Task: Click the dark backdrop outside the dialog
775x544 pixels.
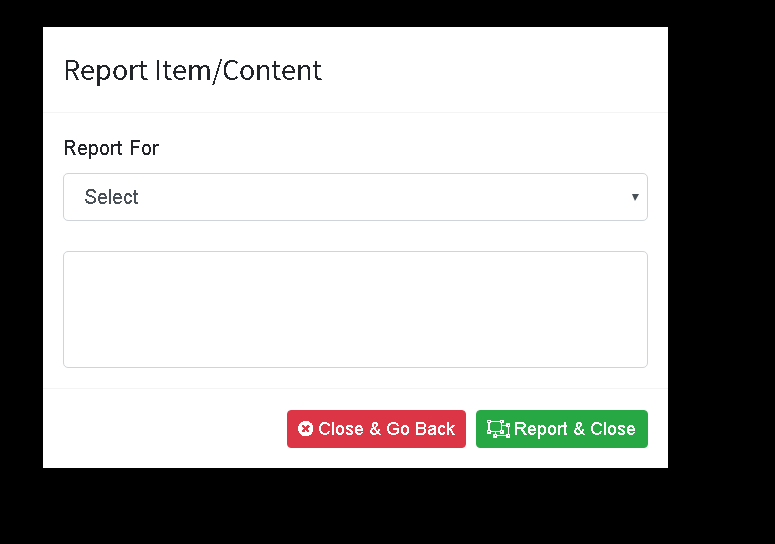Action: [x=722, y=247]
